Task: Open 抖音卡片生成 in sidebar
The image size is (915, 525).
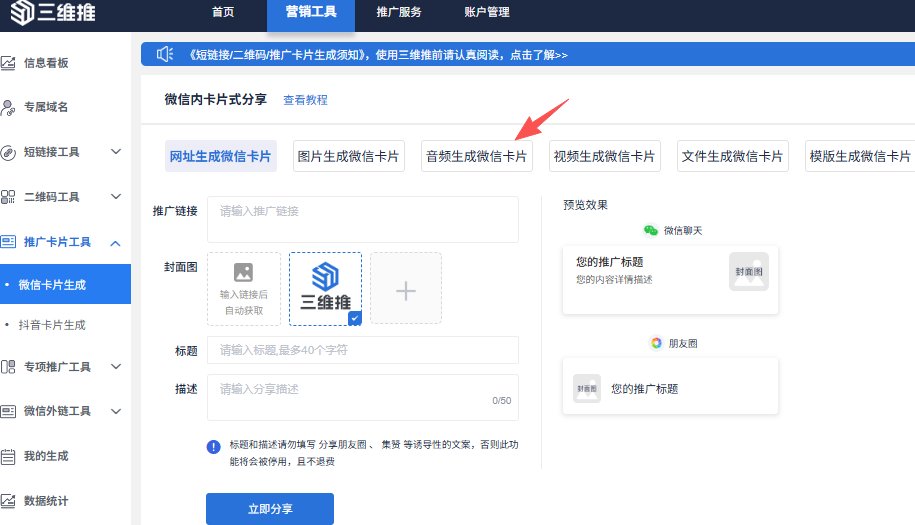Action: (x=52, y=325)
